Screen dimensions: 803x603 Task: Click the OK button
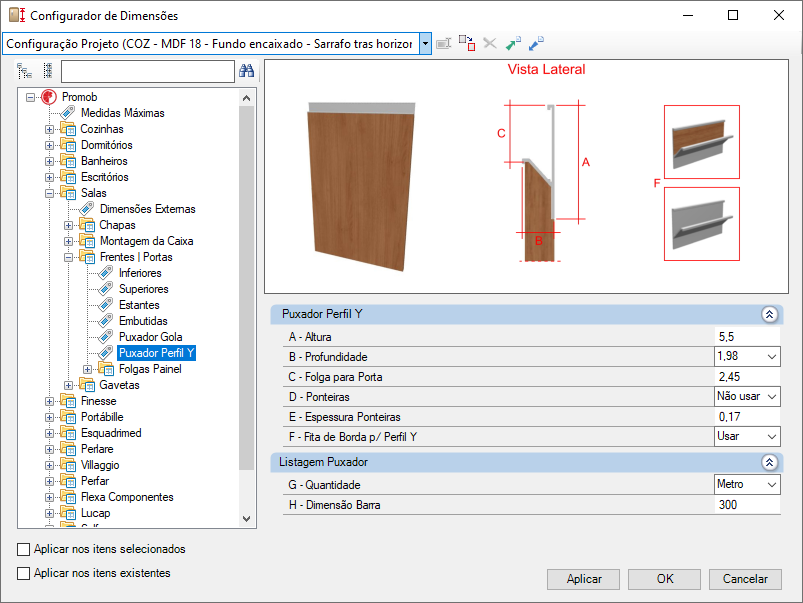point(664,579)
